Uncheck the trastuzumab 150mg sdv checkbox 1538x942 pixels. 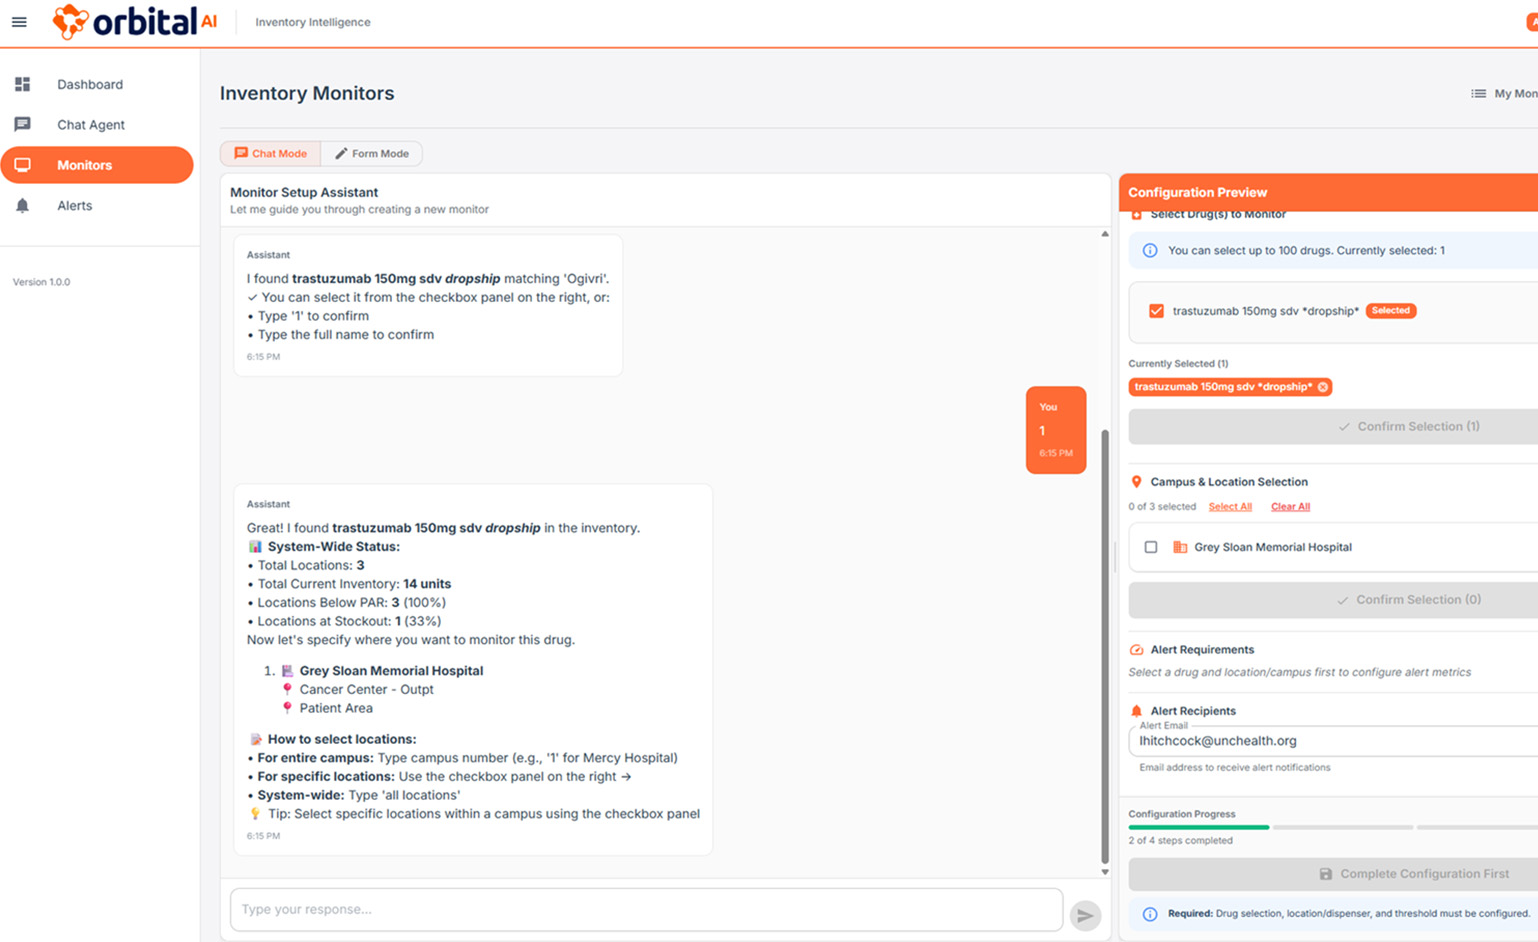[1156, 311]
